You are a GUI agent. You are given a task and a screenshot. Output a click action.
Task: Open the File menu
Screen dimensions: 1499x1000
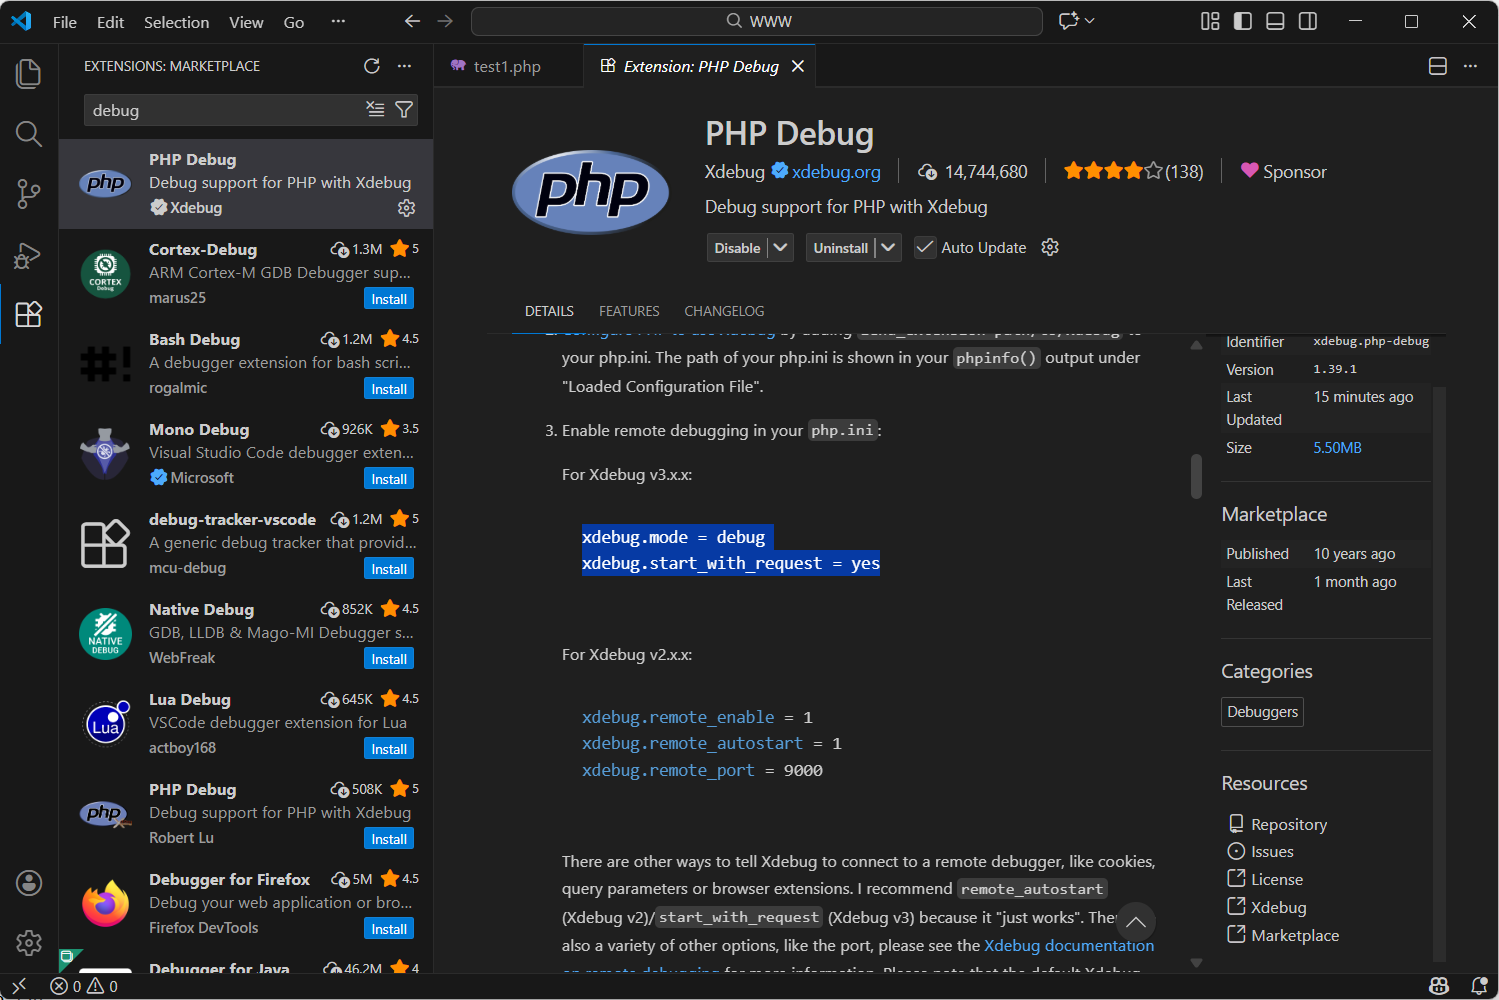65,22
